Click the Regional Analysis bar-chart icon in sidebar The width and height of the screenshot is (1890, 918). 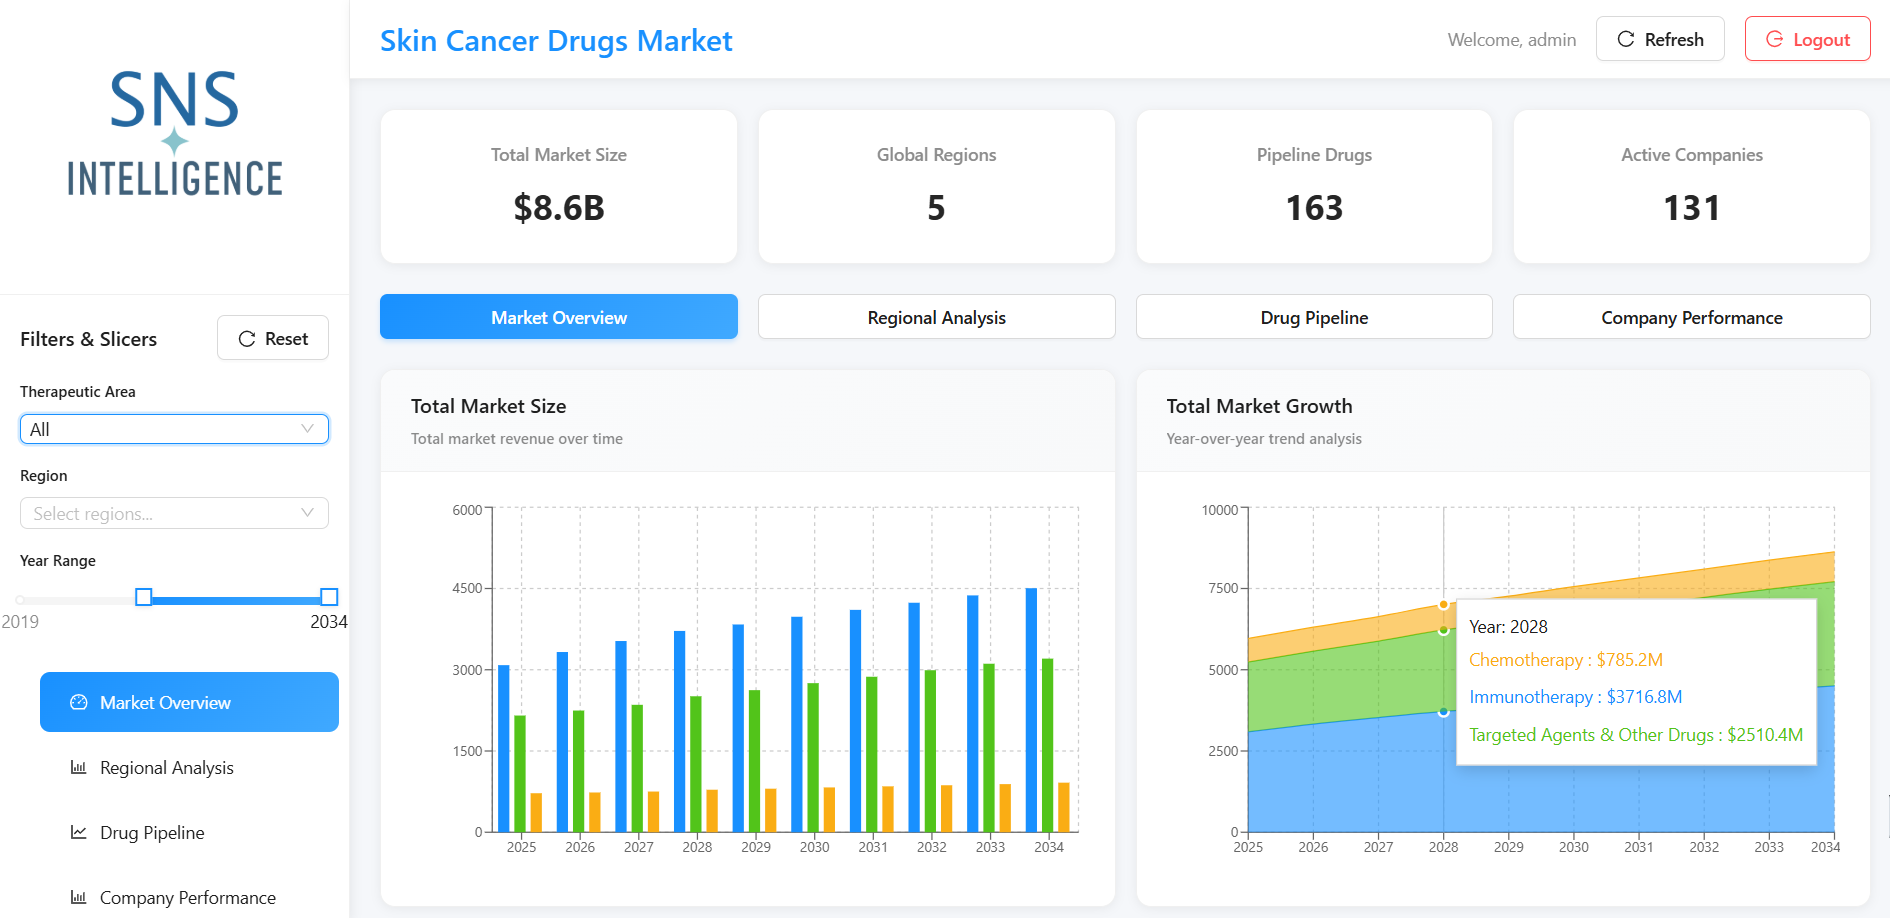coord(78,767)
